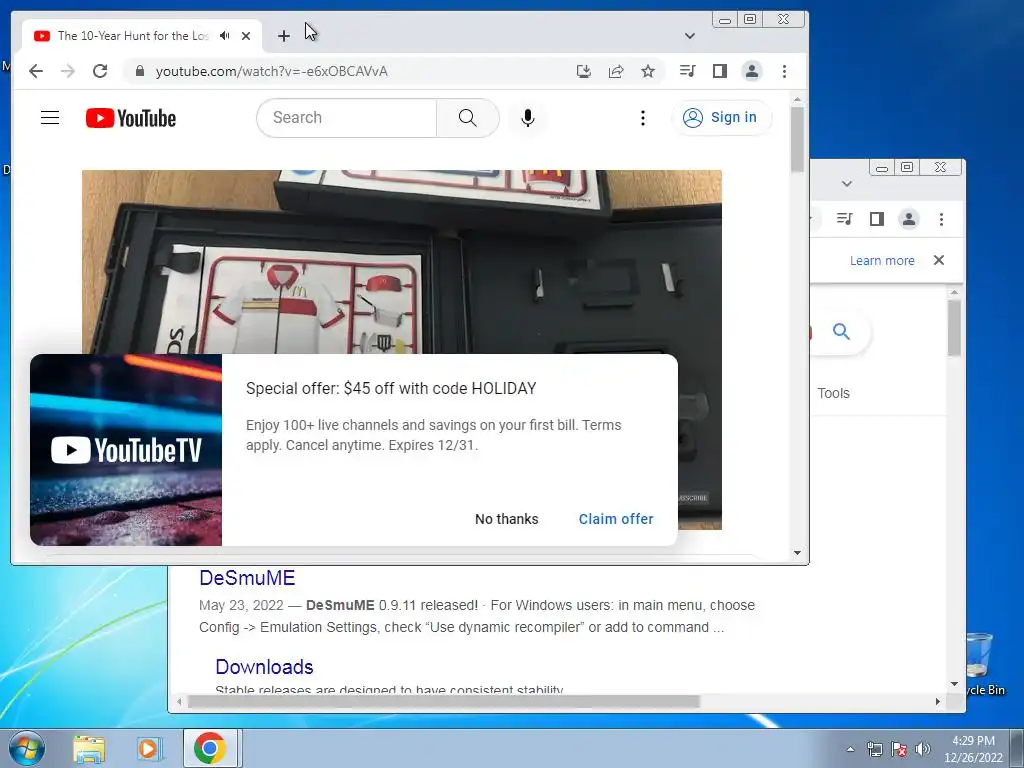The height and width of the screenshot is (768, 1024).
Task: Expand tab search chevron in background window
Action: coord(847,184)
